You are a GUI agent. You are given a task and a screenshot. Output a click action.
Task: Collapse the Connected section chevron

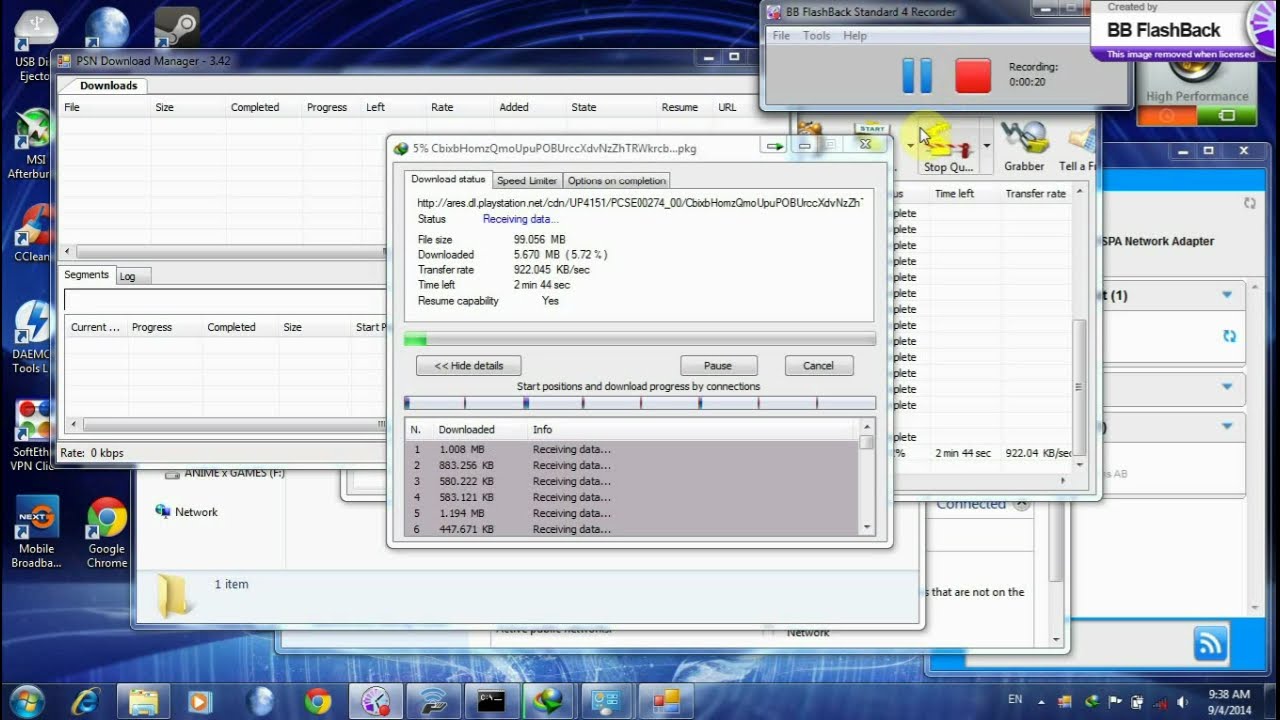[1021, 504]
